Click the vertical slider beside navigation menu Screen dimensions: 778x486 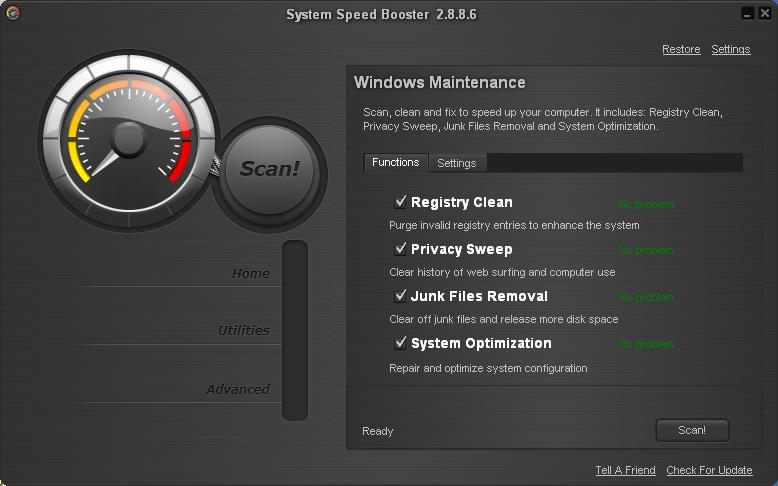295,331
